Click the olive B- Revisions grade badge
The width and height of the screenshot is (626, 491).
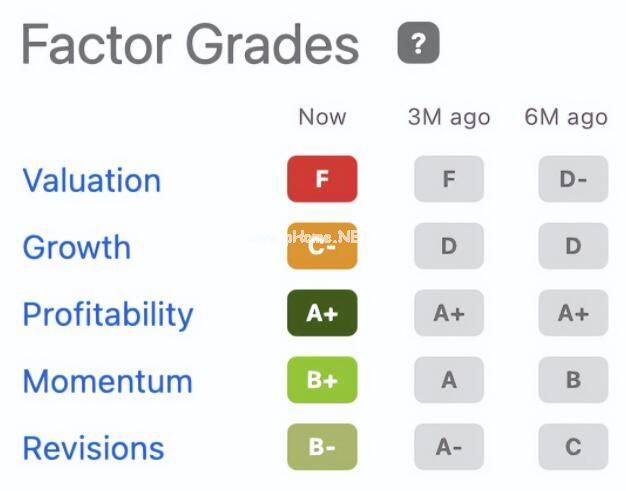click(x=322, y=447)
